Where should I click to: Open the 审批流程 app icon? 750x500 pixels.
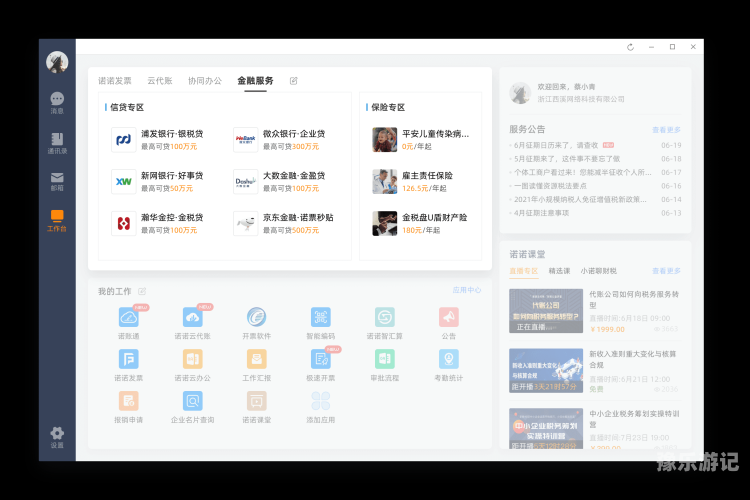[385, 359]
